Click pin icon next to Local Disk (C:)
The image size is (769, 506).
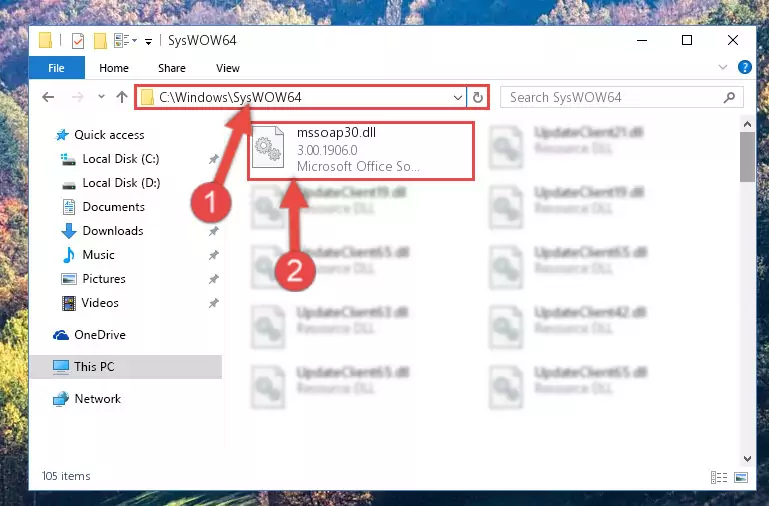(213, 159)
